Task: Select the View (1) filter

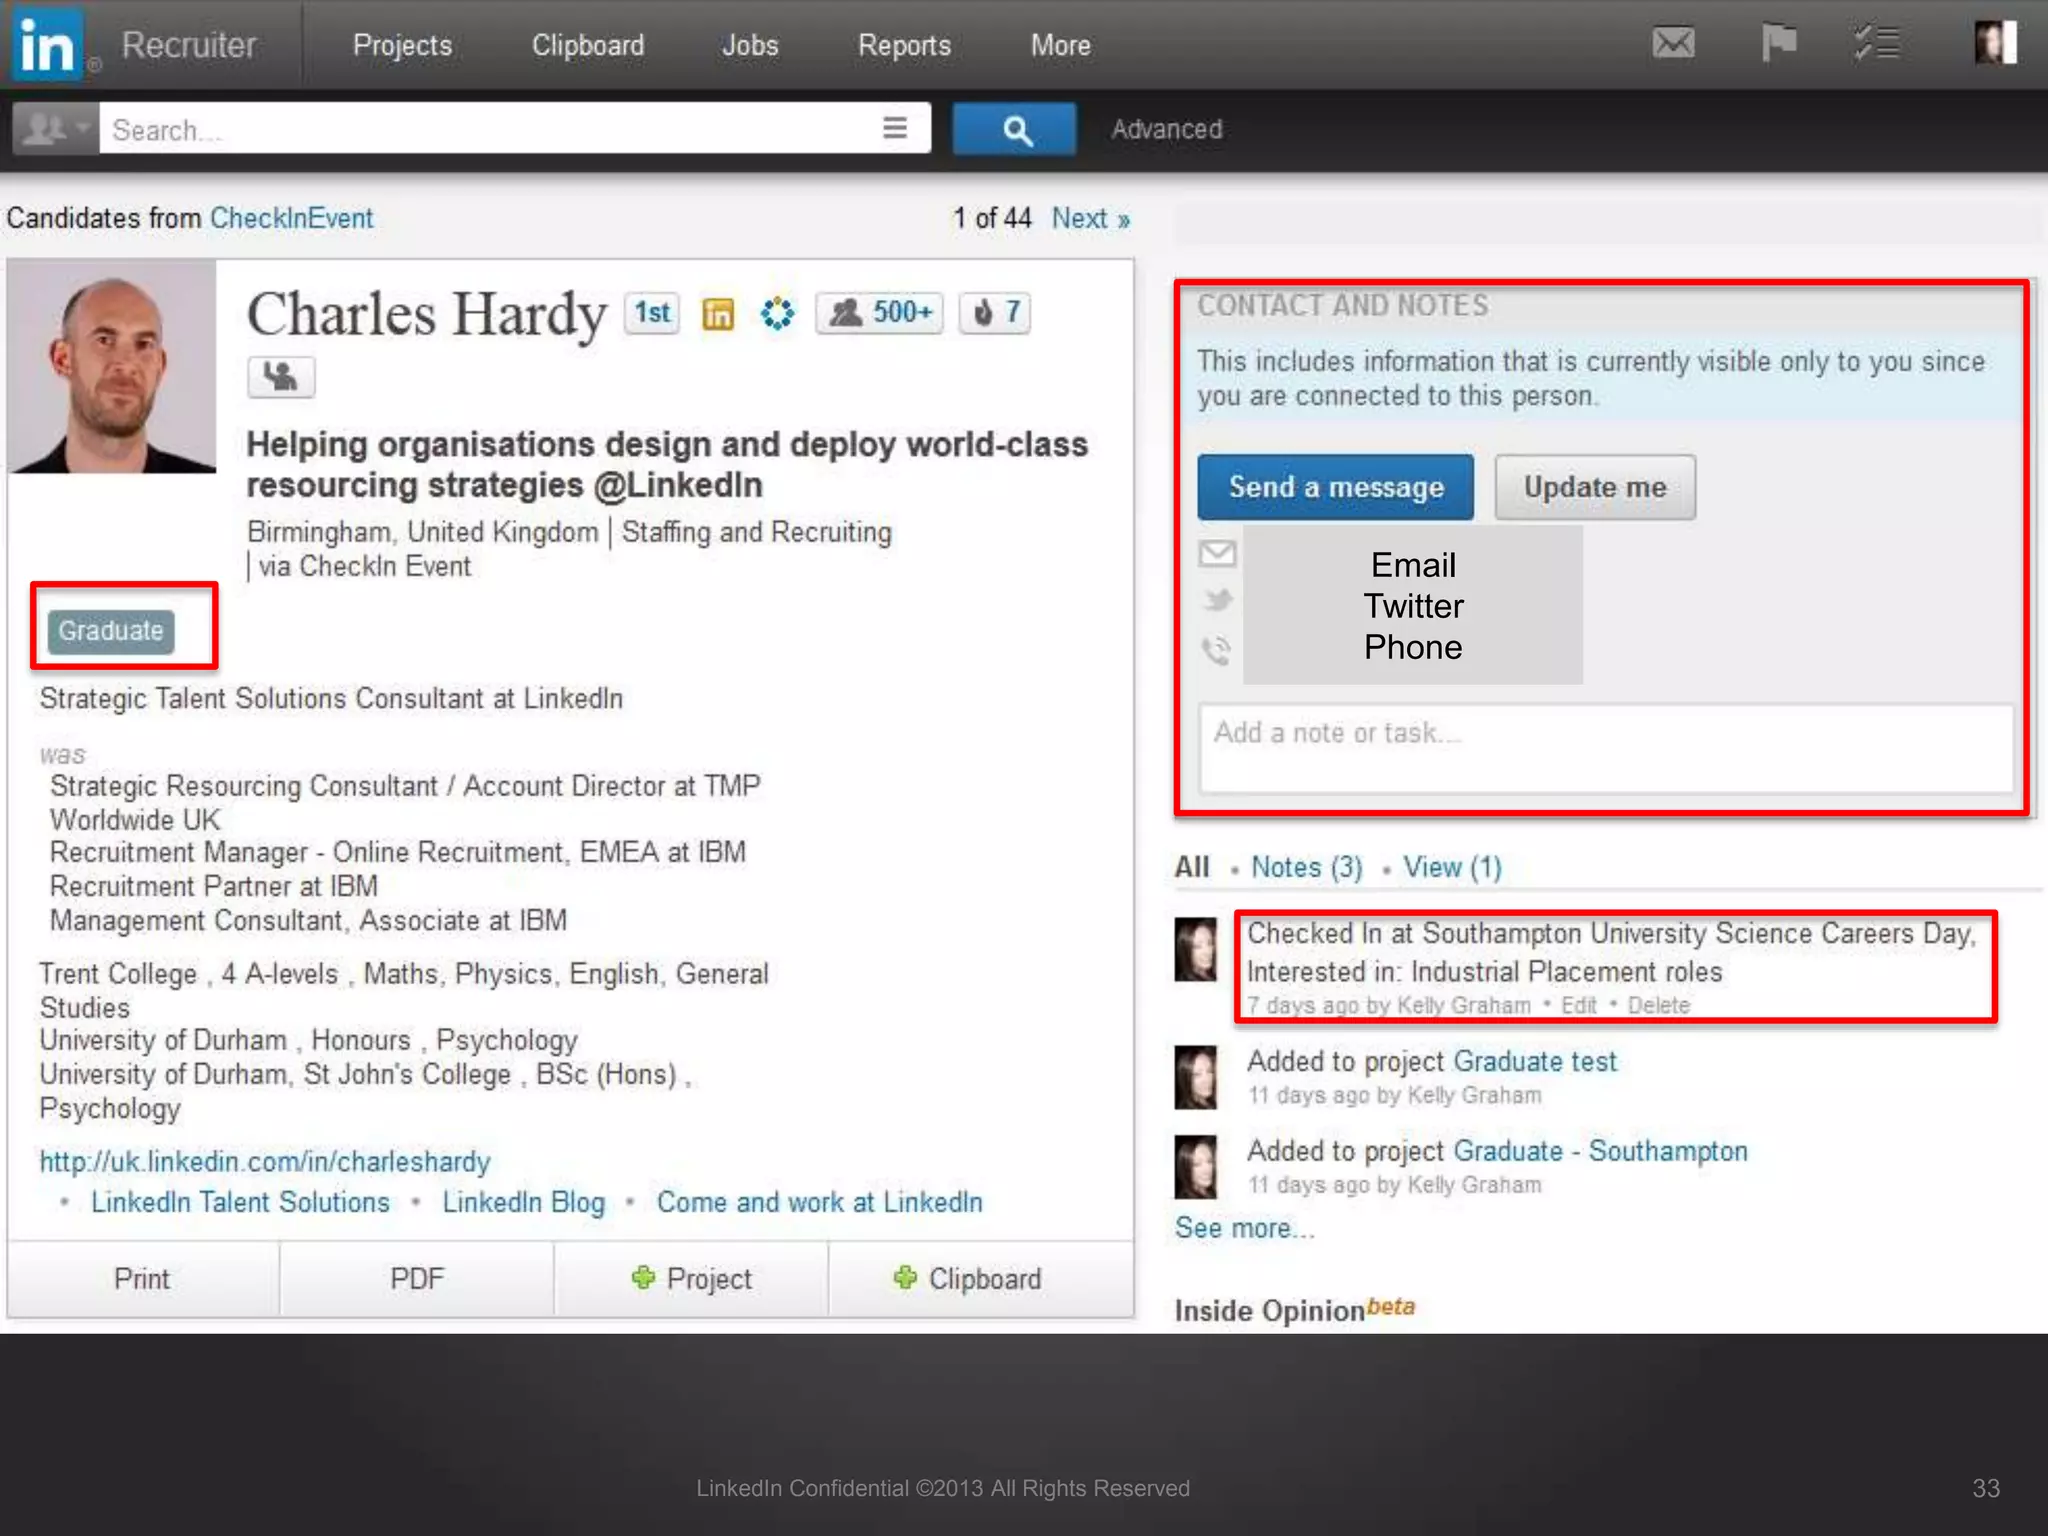Action: 1452,867
